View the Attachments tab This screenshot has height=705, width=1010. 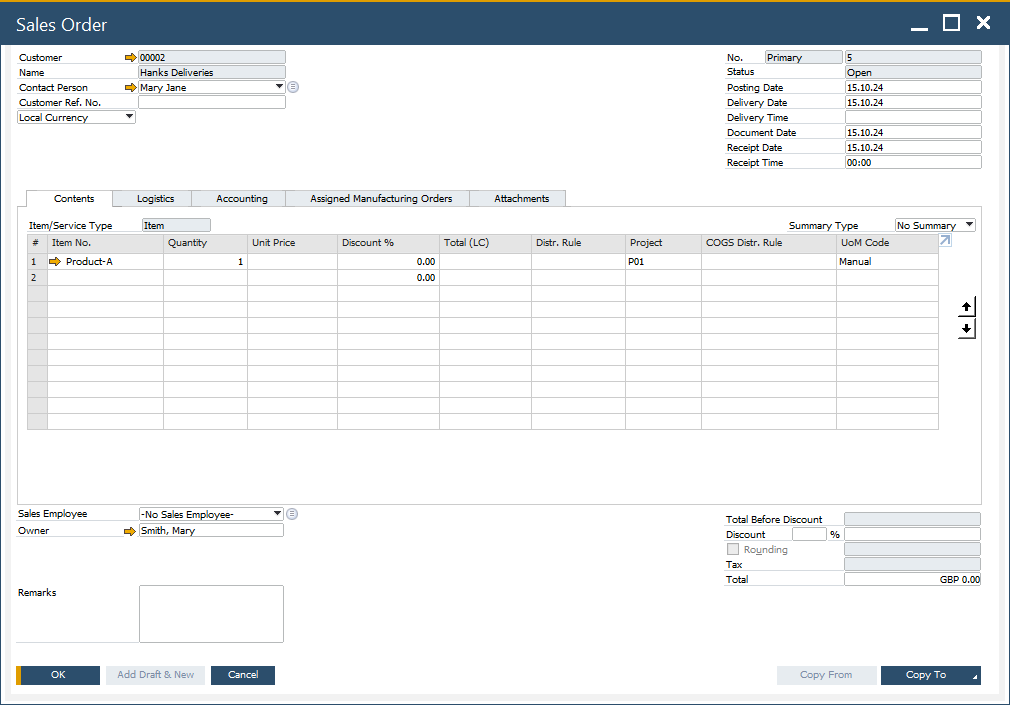[x=517, y=198]
